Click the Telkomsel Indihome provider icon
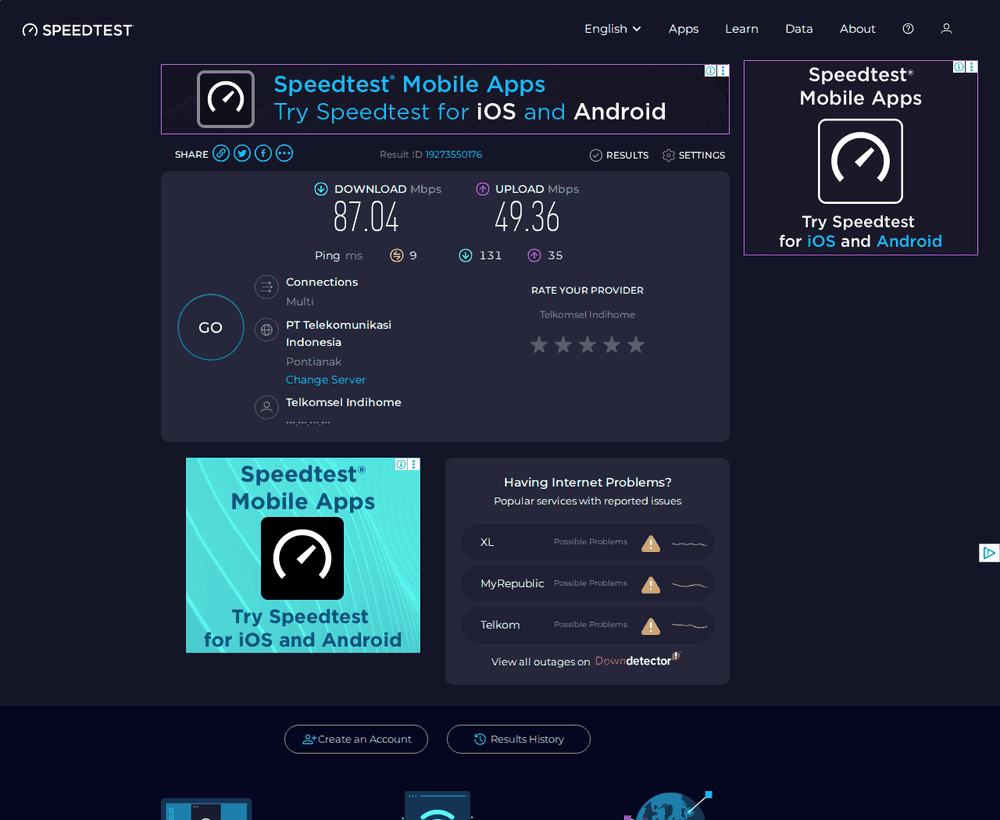This screenshot has height=820, width=1000. [x=267, y=407]
